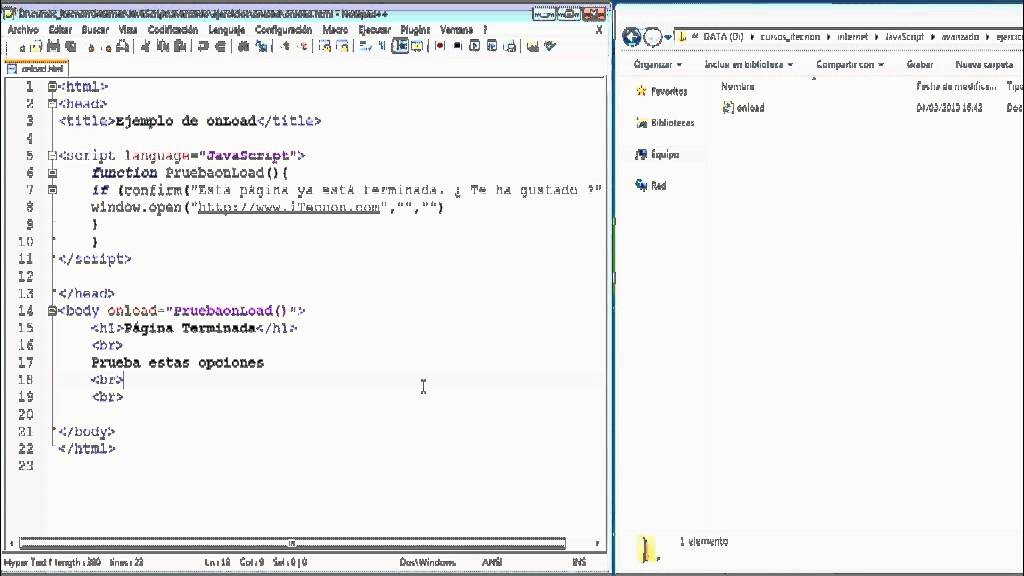Click the Paste toolbar icon
The width and height of the screenshot is (1024, 576).
coord(181,46)
